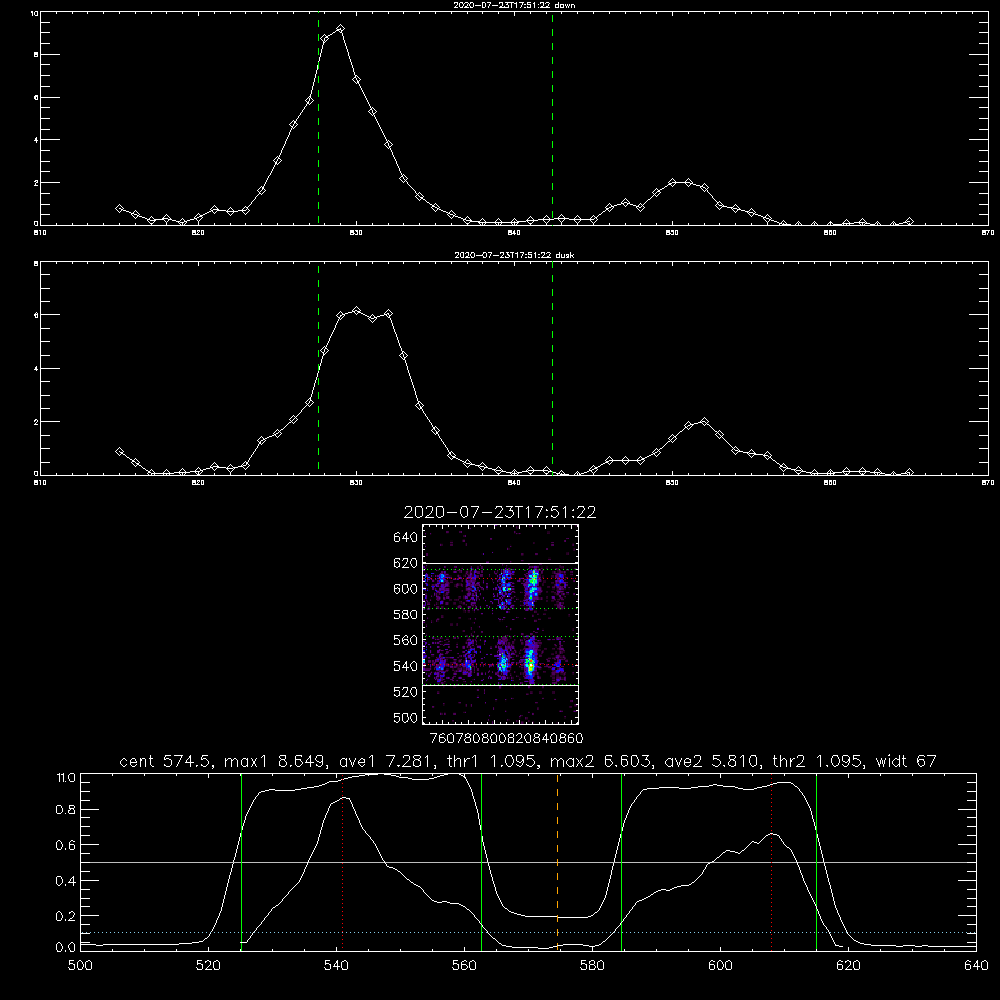Click the y-axis label 520 beside detector image

[405, 692]
